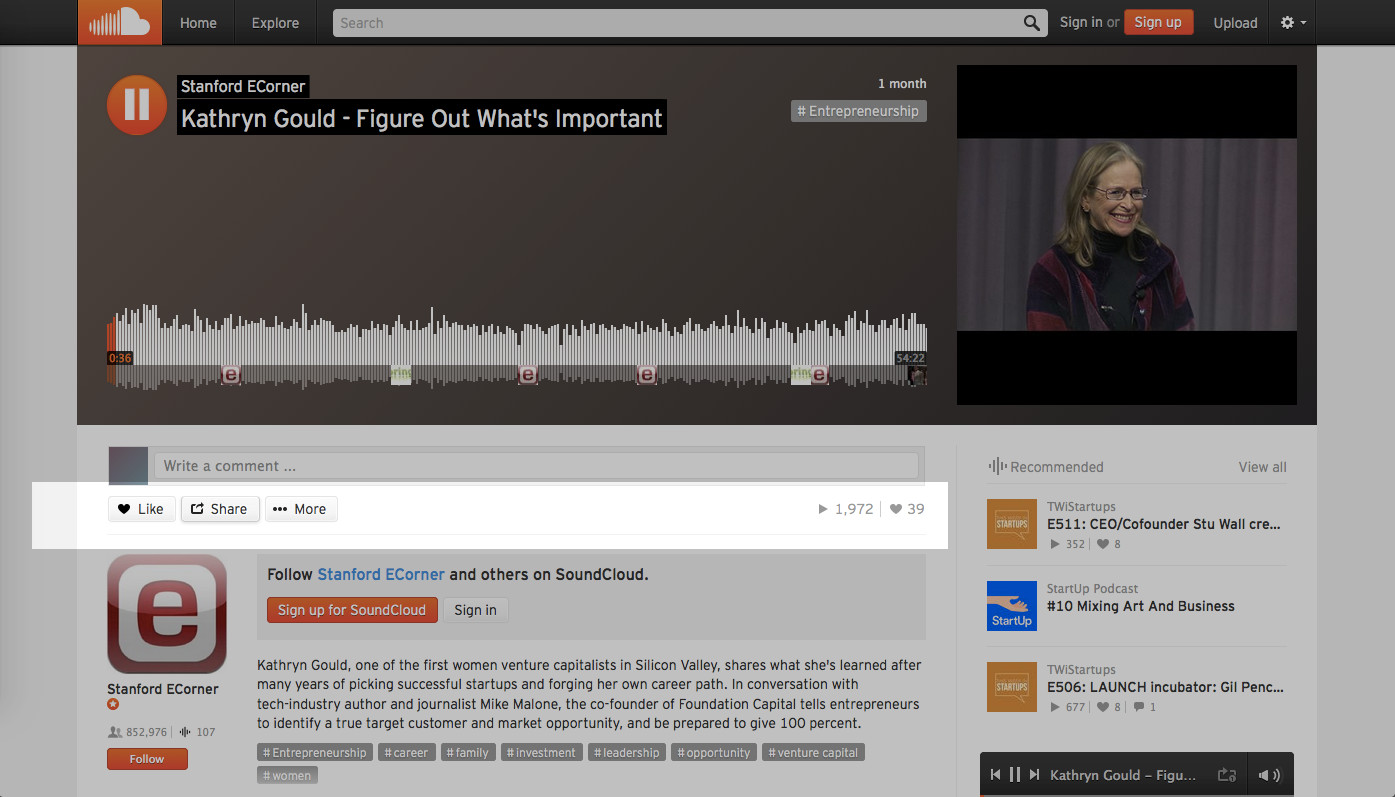Click the 1,972 plays count
1395x797 pixels.
pos(846,509)
